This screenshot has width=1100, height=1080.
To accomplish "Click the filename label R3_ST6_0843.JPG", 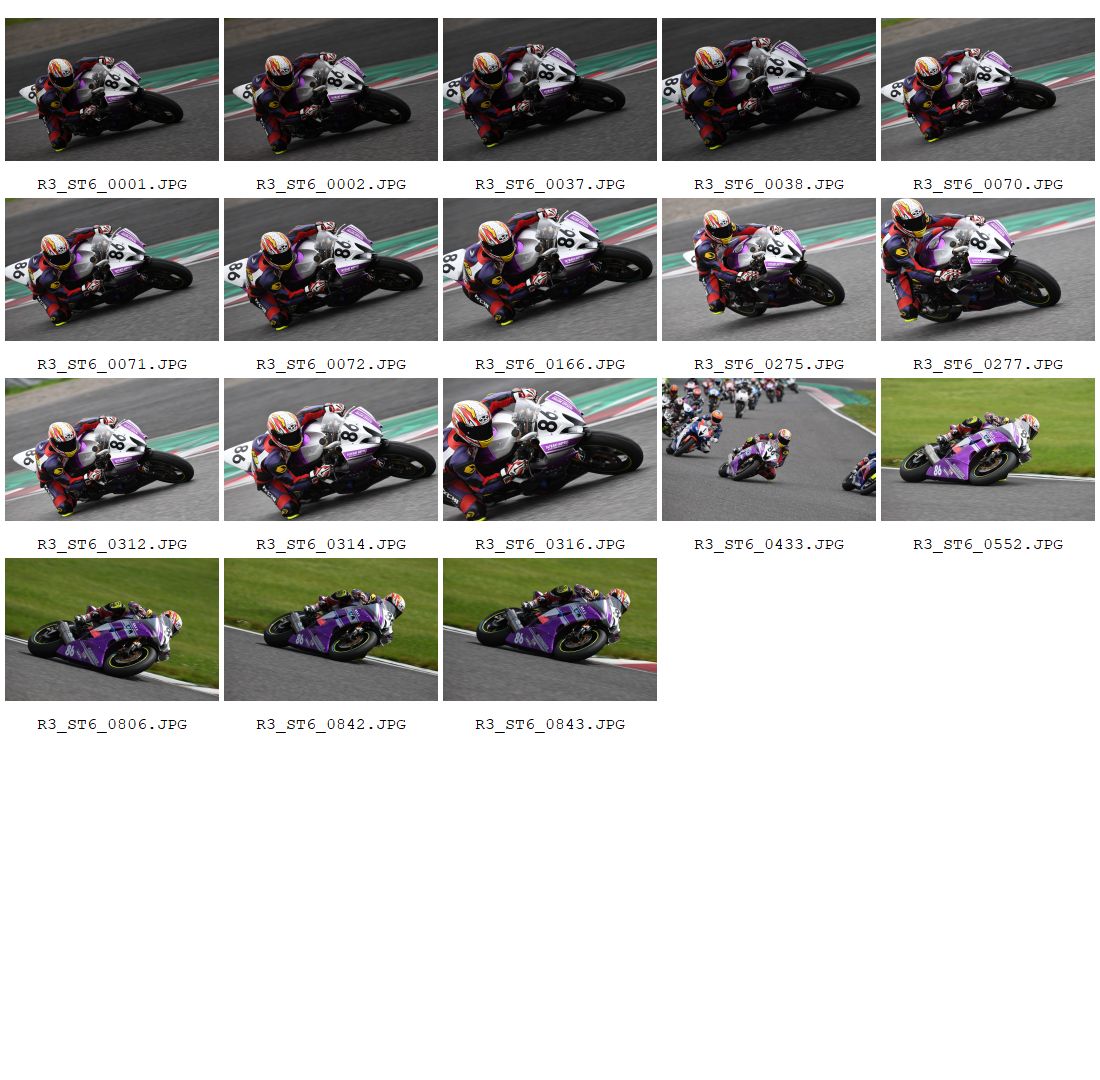I will (x=549, y=724).
